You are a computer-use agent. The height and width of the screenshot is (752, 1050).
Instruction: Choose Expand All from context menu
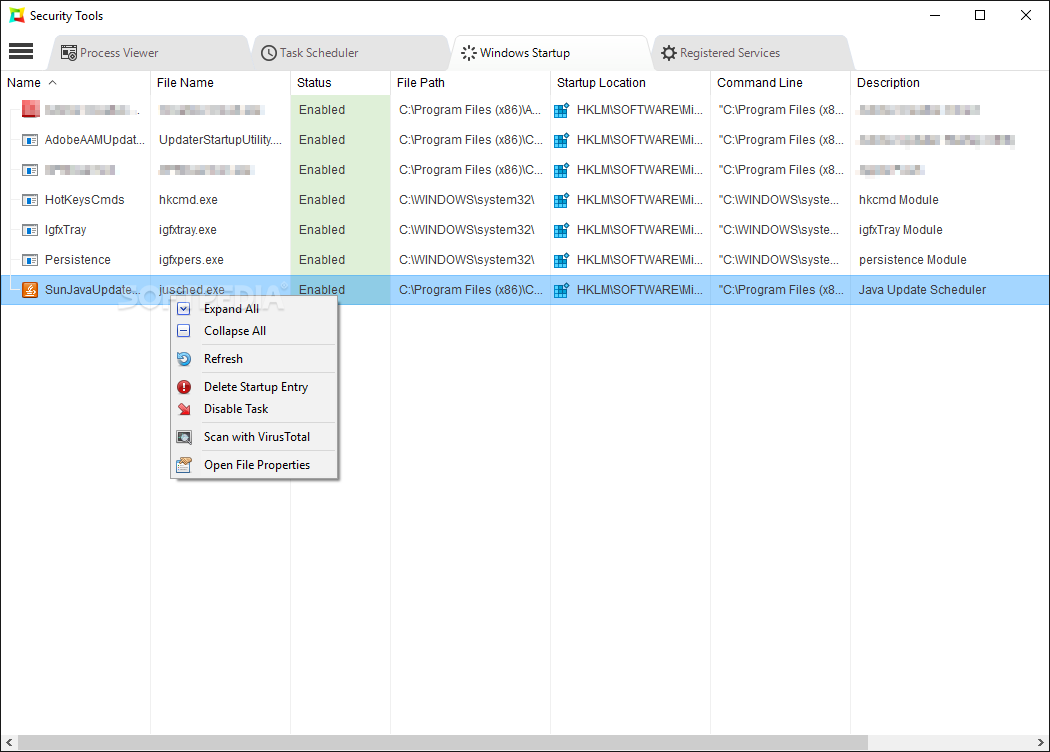coord(254,309)
